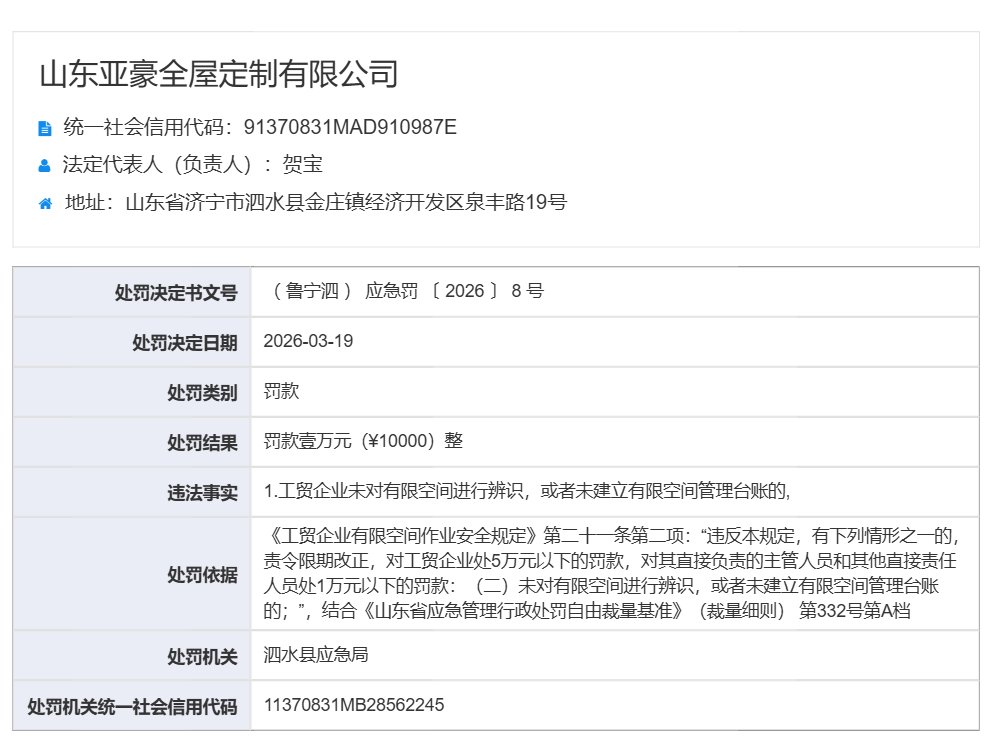Click the 处罚决定书文号 header cell
The image size is (992, 743).
click(176, 293)
